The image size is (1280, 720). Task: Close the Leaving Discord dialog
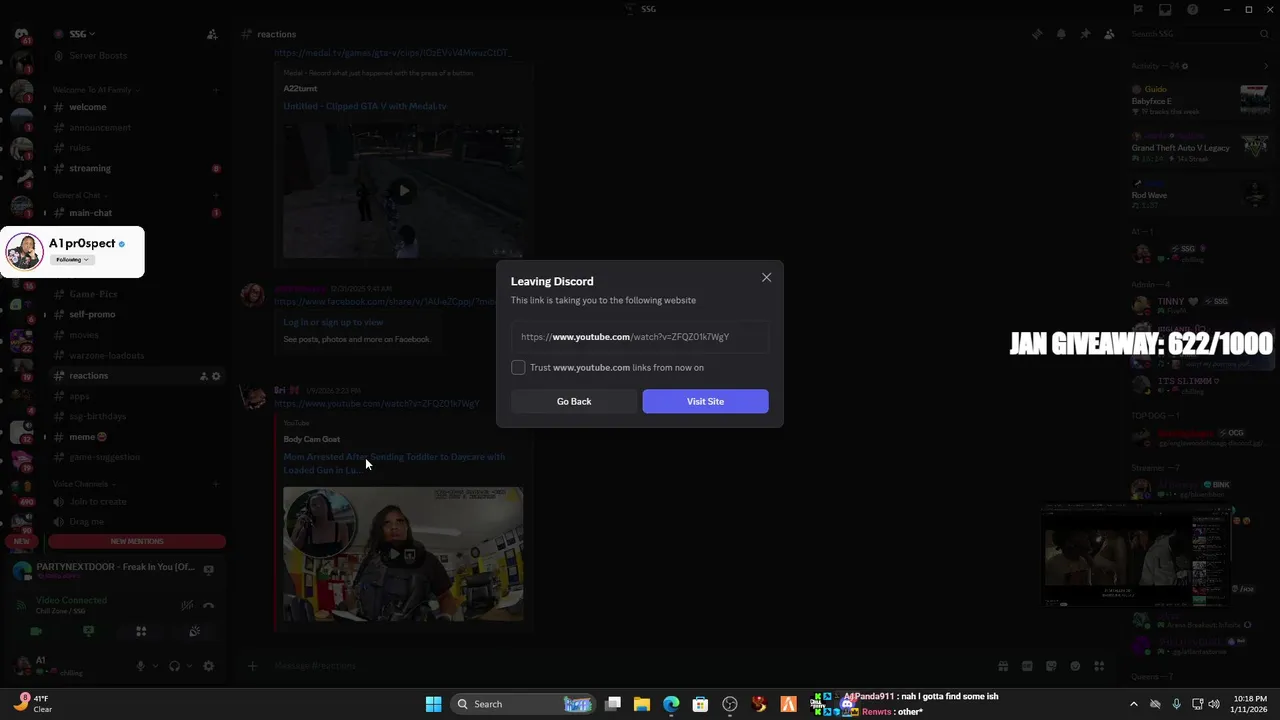(x=766, y=278)
